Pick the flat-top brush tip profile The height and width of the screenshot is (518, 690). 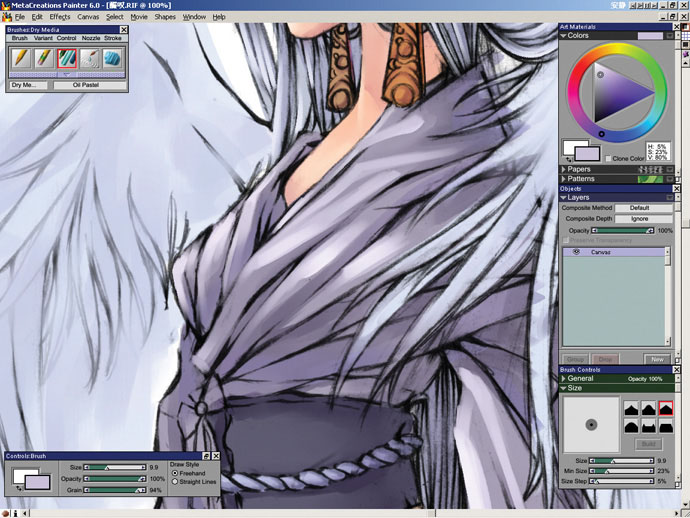[x=666, y=426]
